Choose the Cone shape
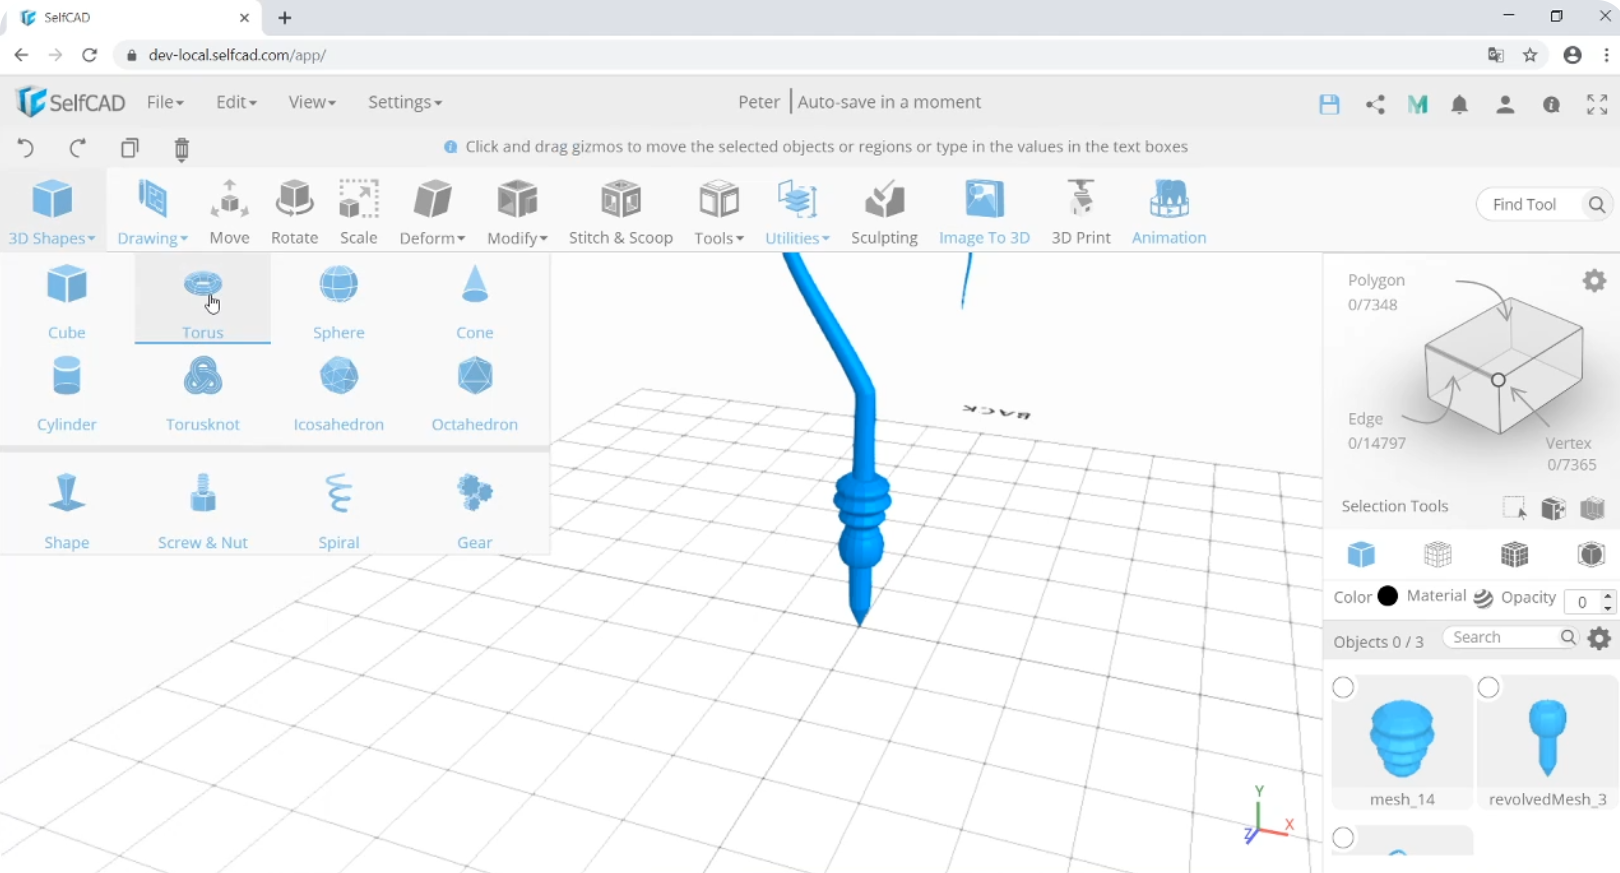 point(475,300)
